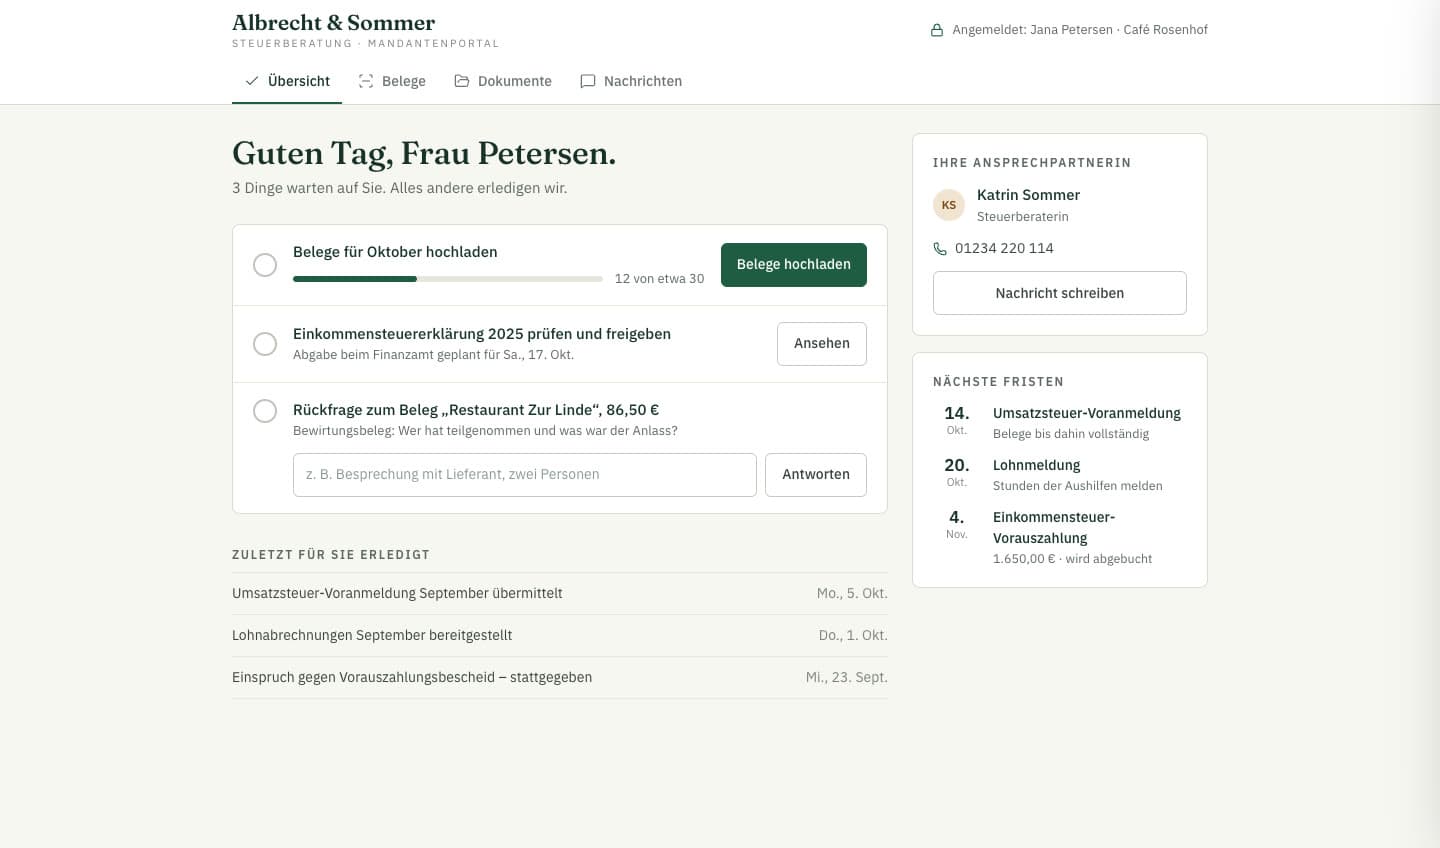The width and height of the screenshot is (1440, 848).
Task: Click 'Angemeldet: Jana Petersen · Café Rosenhof'
Action: click(x=1080, y=30)
